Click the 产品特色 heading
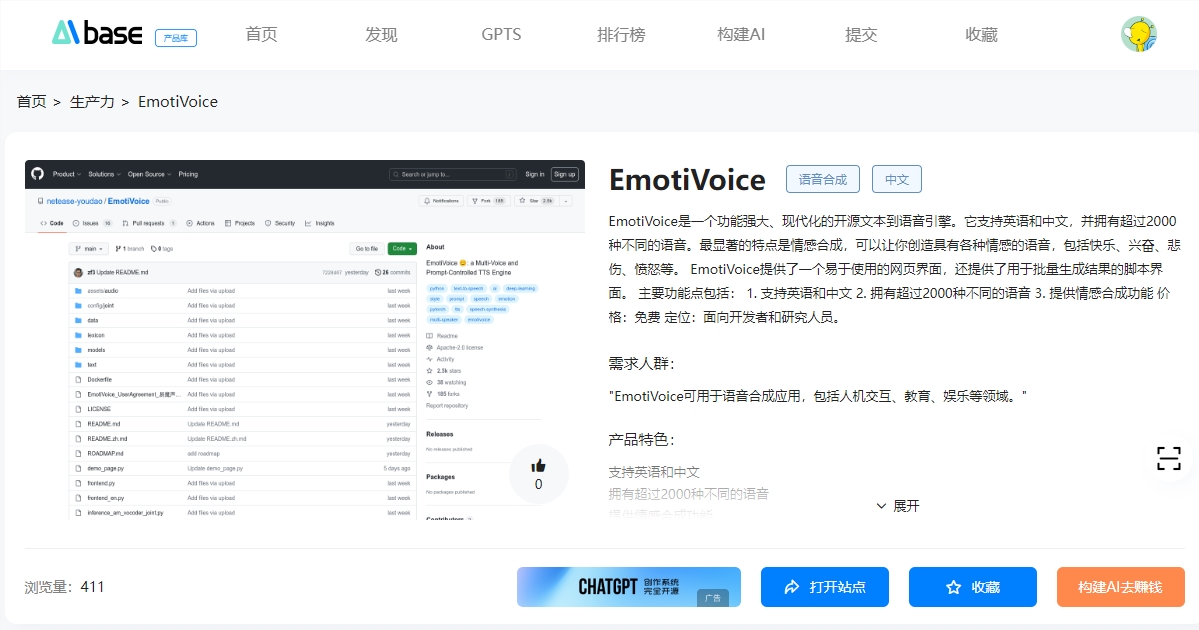The height and width of the screenshot is (630, 1199). pyautogui.click(x=642, y=440)
